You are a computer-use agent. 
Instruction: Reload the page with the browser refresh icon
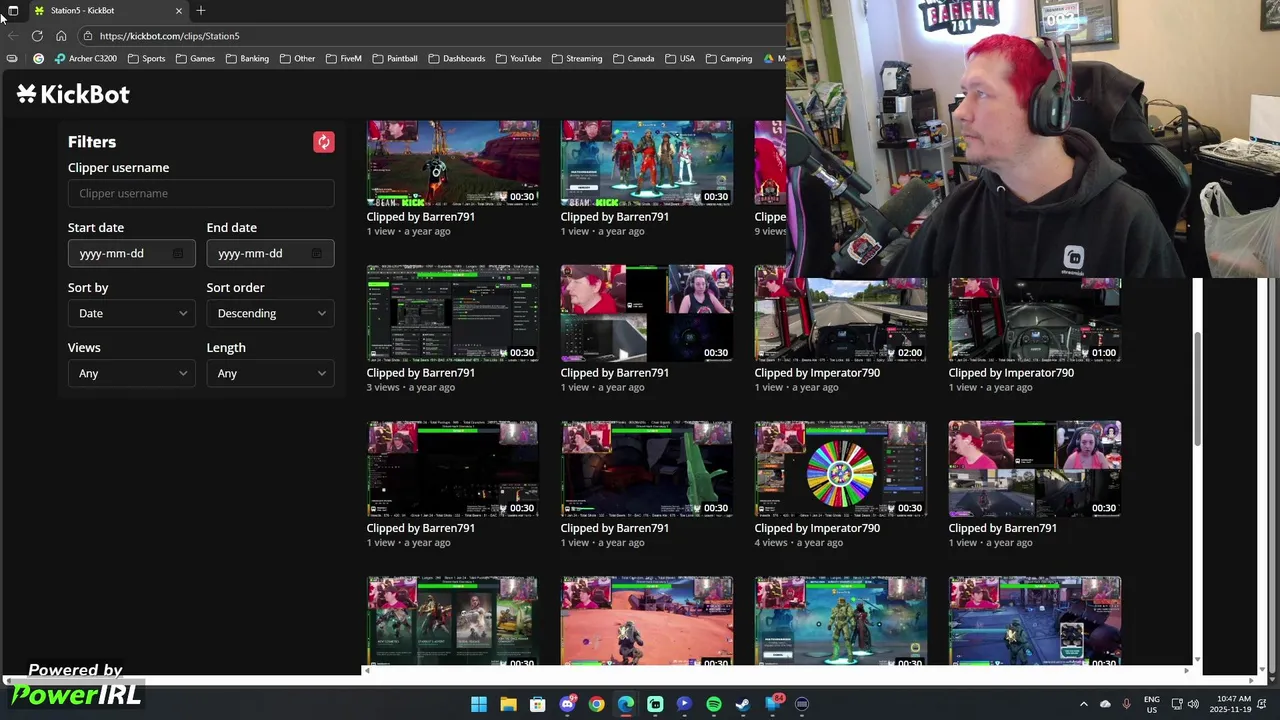pyautogui.click(x=37, y=36)
